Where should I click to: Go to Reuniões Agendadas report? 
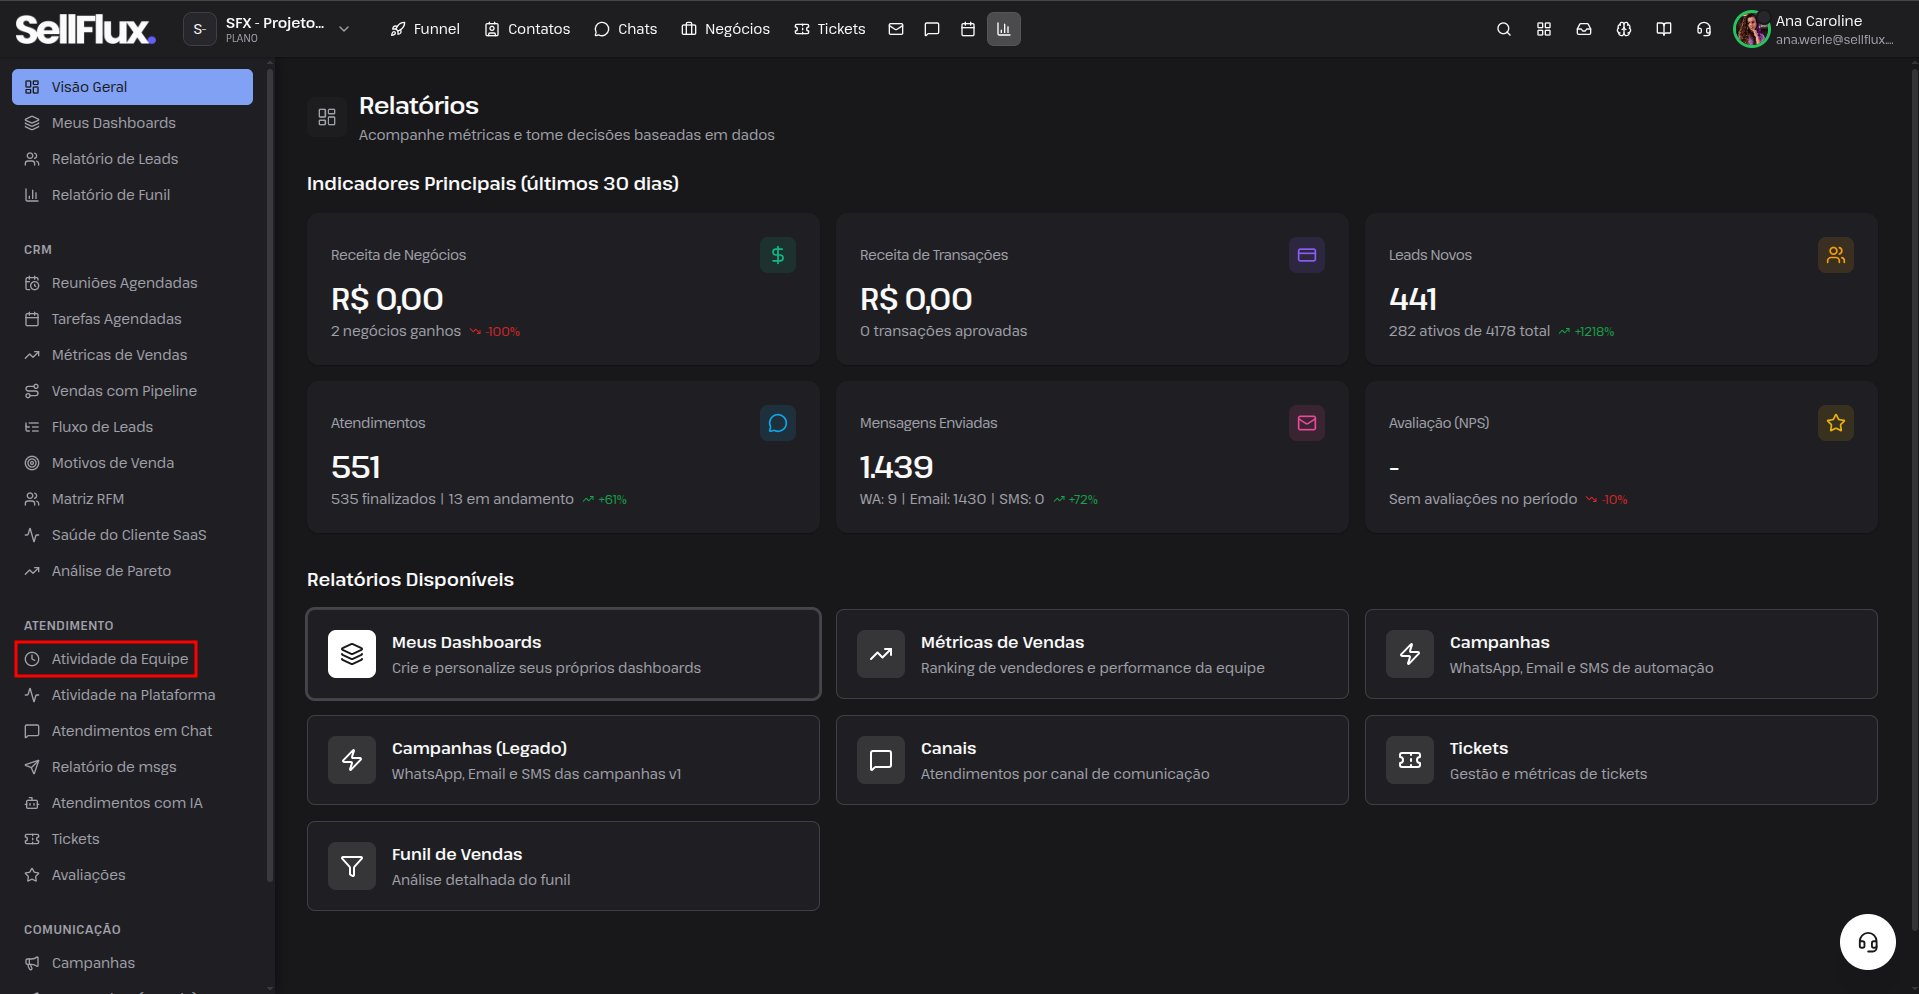(132, 283)
